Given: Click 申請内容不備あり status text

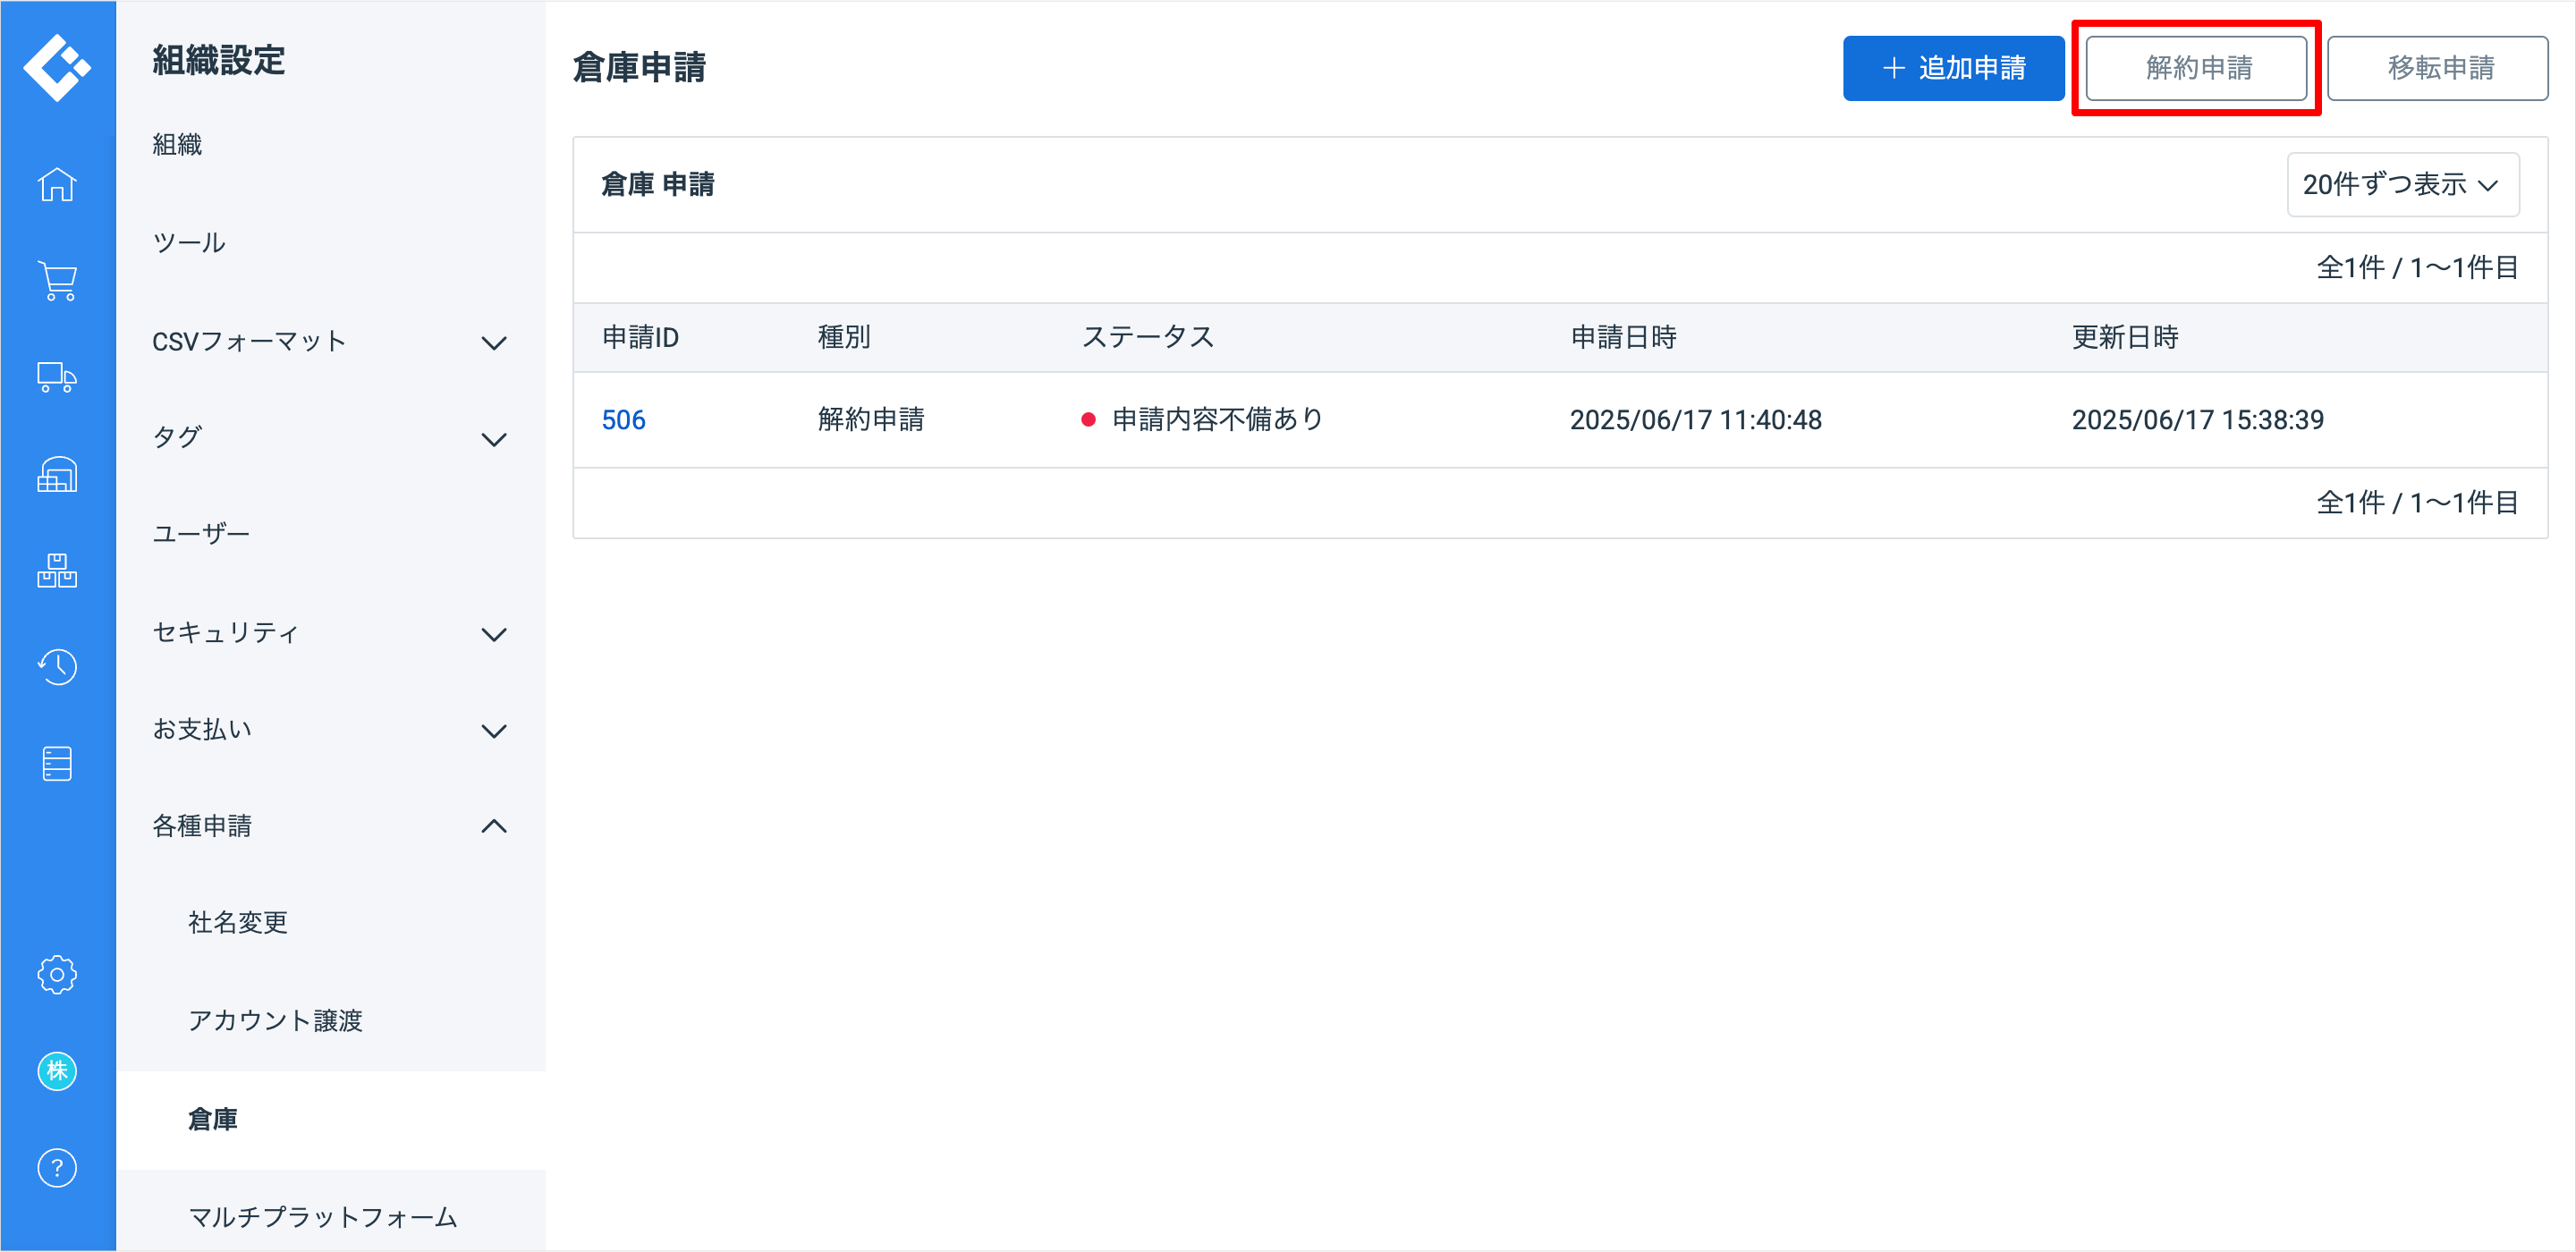Looking at the screenshot, I should [x=1217, y=420].
